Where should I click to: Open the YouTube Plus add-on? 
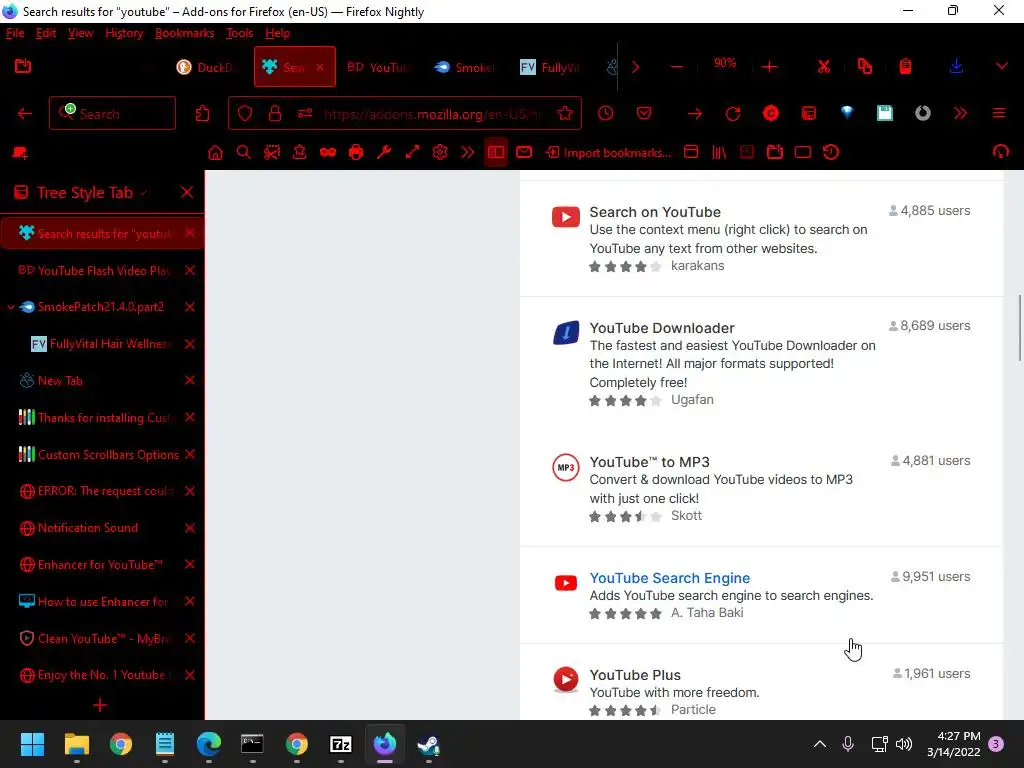[x=635, y=675]
